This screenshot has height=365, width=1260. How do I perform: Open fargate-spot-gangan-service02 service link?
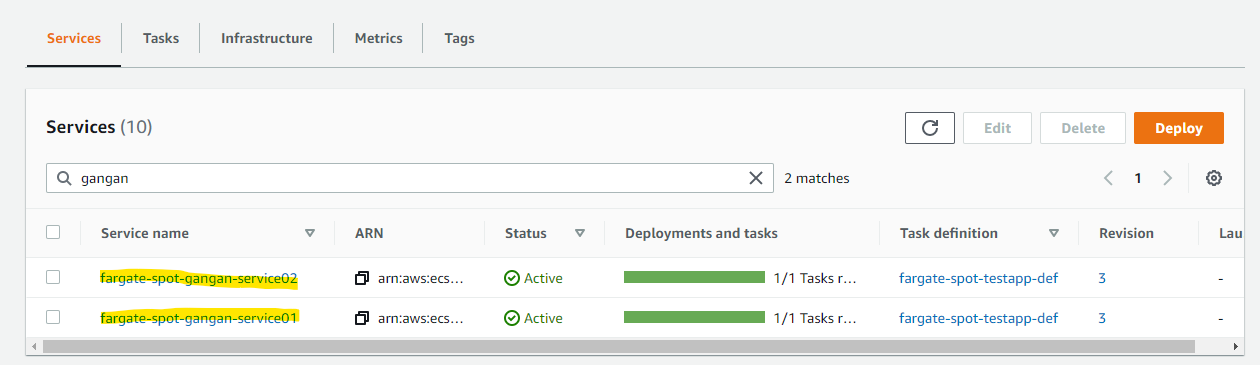pyautogui.click(x=199, y=278)
